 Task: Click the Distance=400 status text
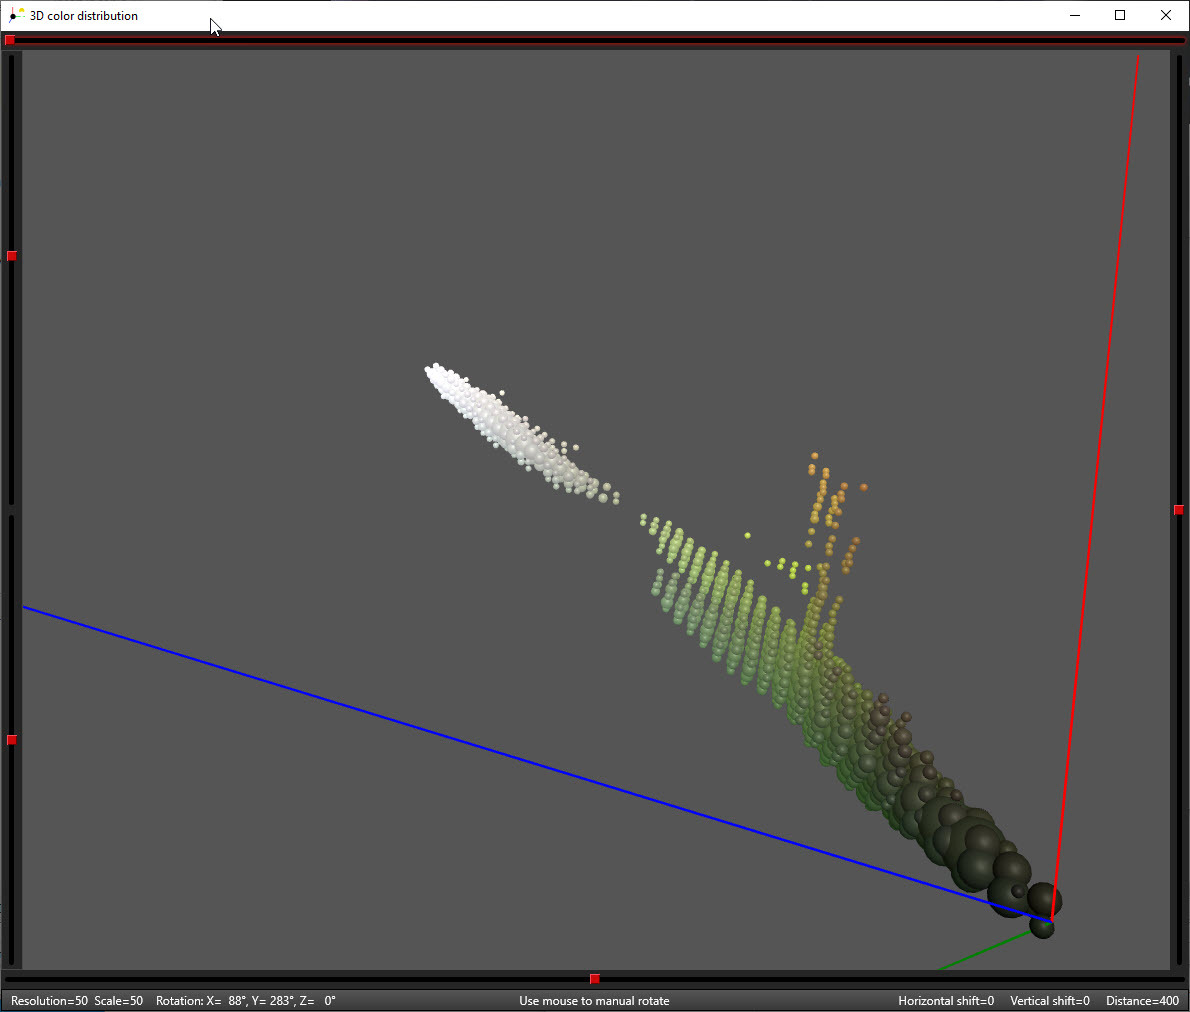pos(1142,1001)
